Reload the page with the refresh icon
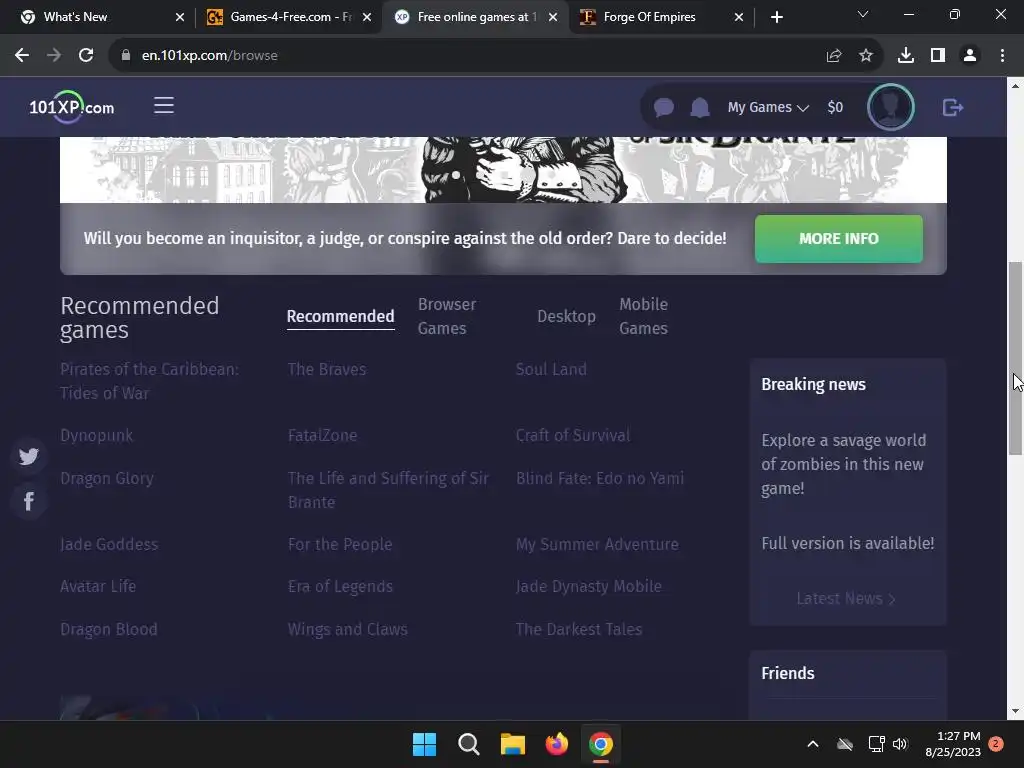This screenshot has height=768, width=1024. (x=86, y=56)
